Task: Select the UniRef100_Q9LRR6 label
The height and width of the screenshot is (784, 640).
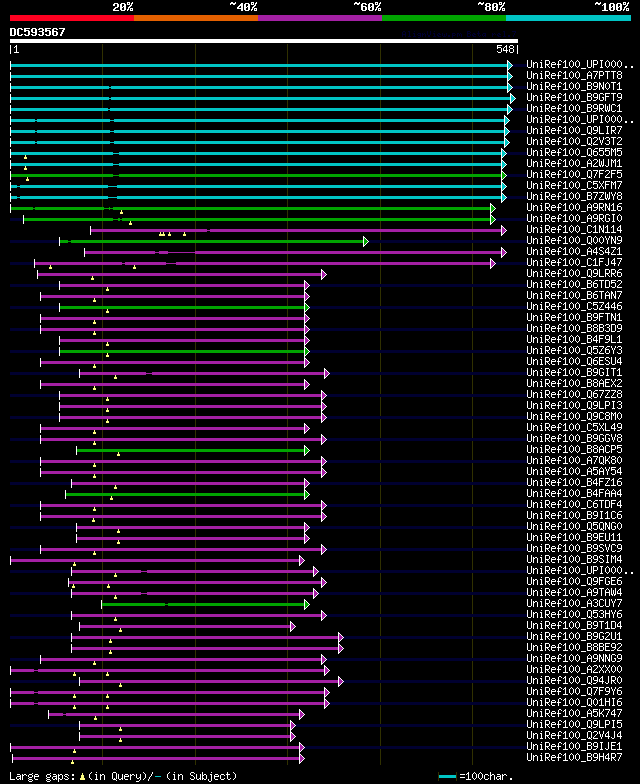Action: click(x=574, y=274)
